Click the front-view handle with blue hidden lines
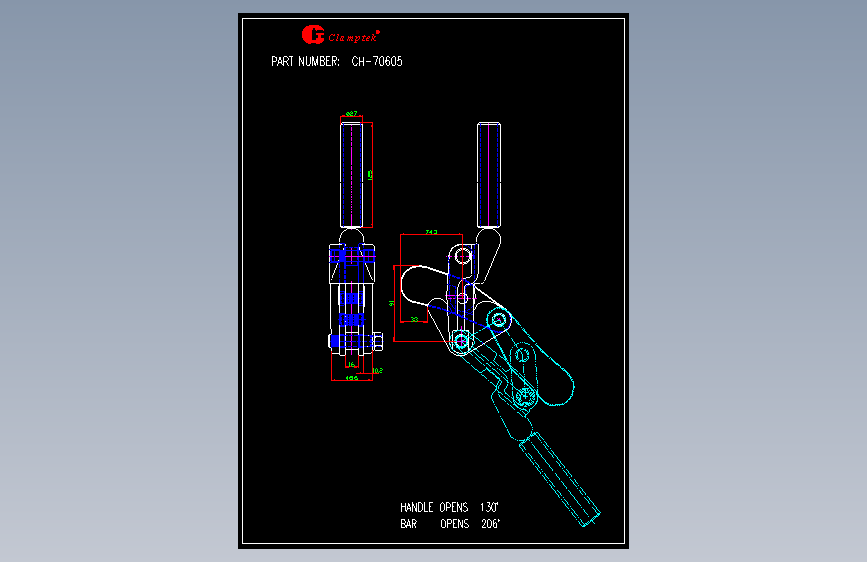Image resolution: width=867 pixels, height=562 pixels. [x=352, y=175]
